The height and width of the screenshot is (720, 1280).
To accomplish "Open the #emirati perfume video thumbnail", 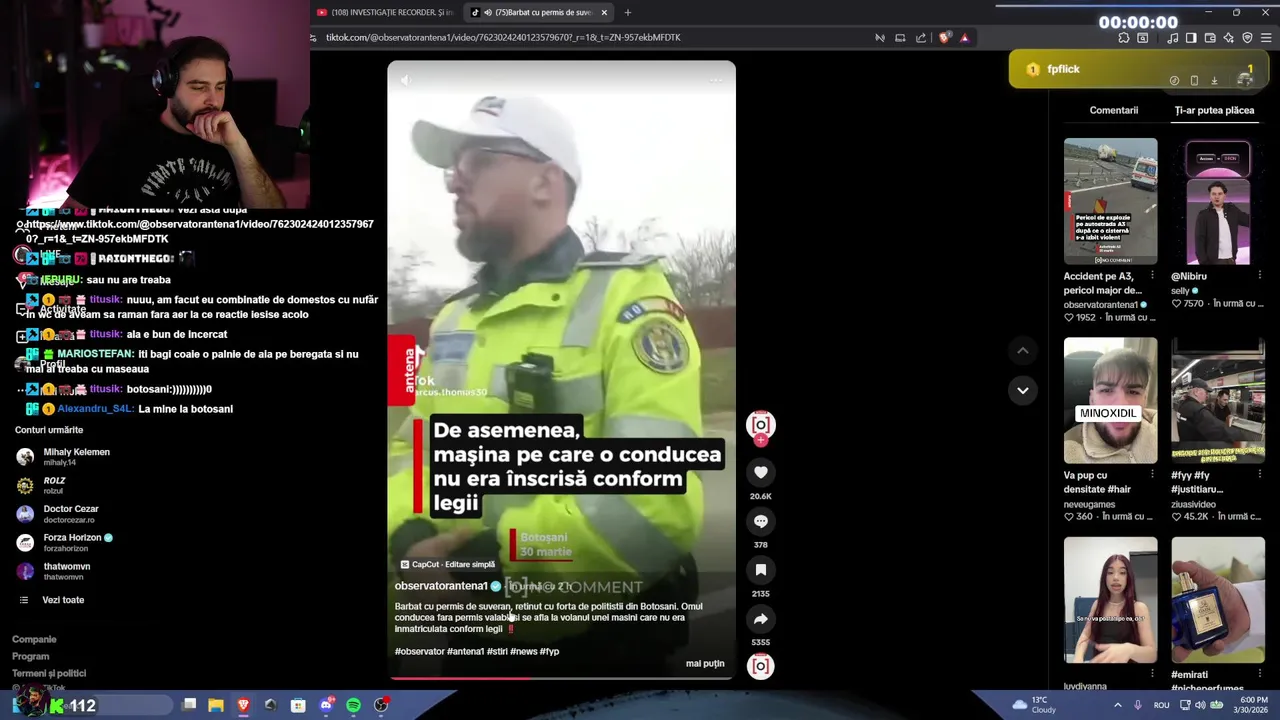I will click(x=1218, y=600).
